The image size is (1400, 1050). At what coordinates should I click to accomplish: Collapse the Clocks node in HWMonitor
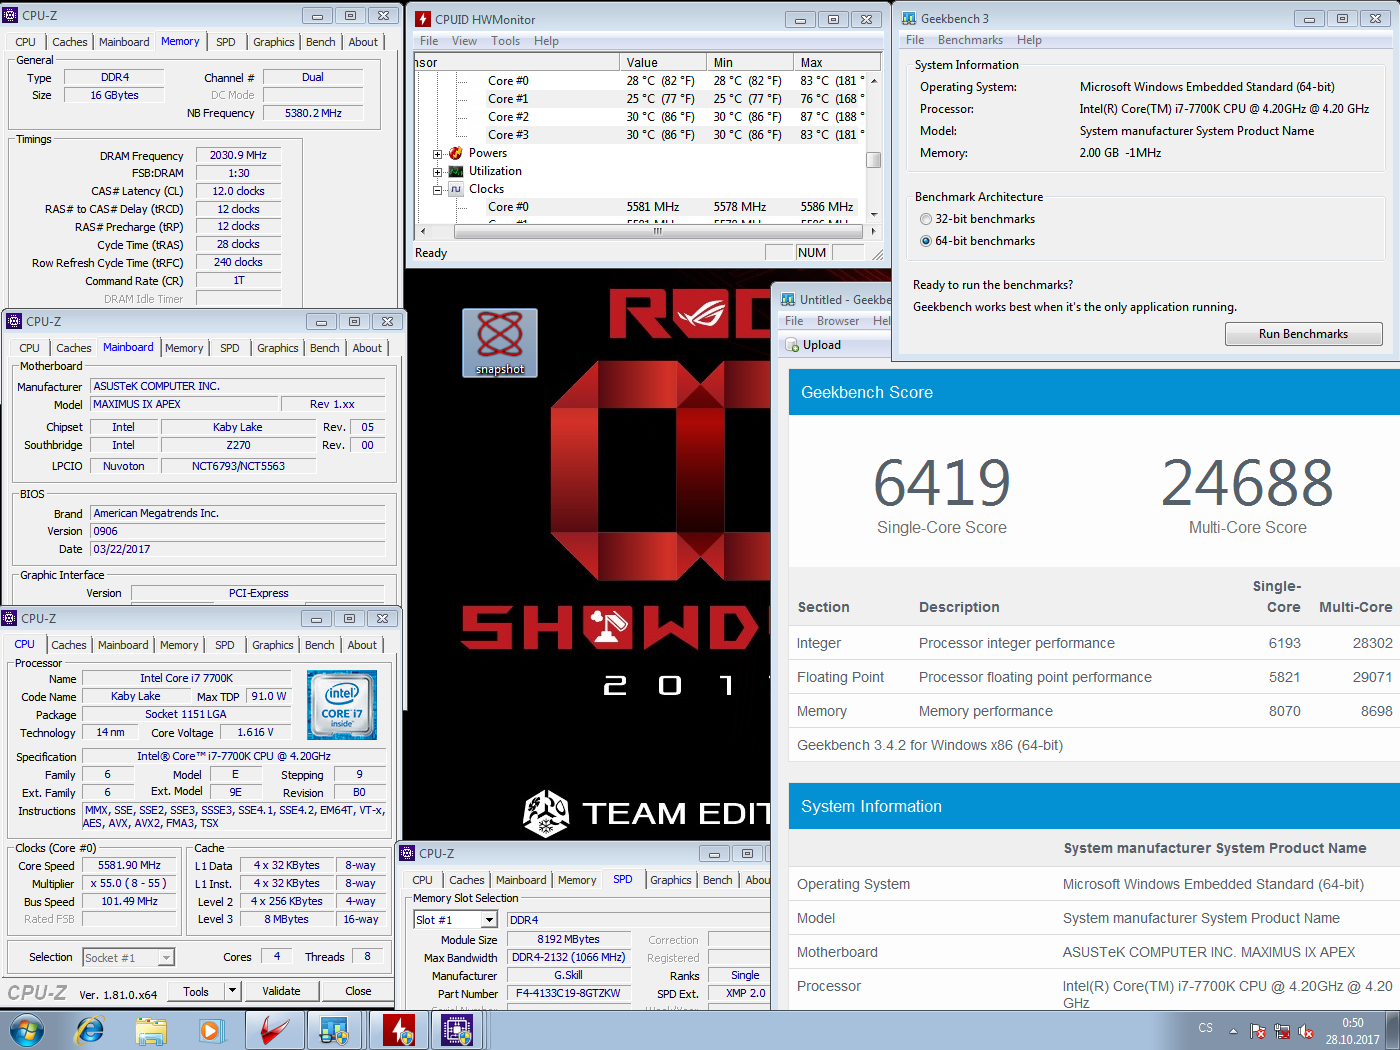[x=438, y=190]
